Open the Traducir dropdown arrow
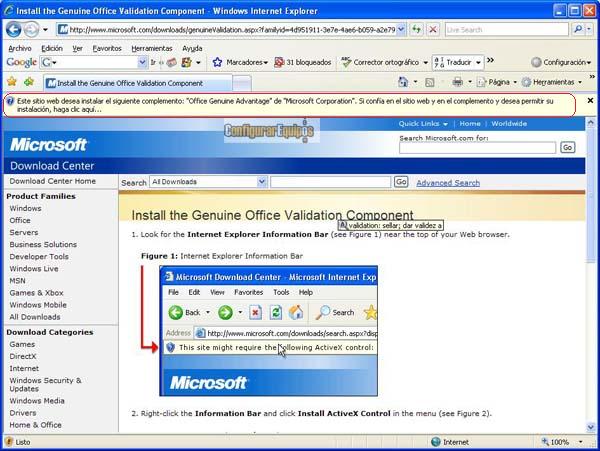Image resolution: width=600 pixels, height=451 pixels. [478, 62]
